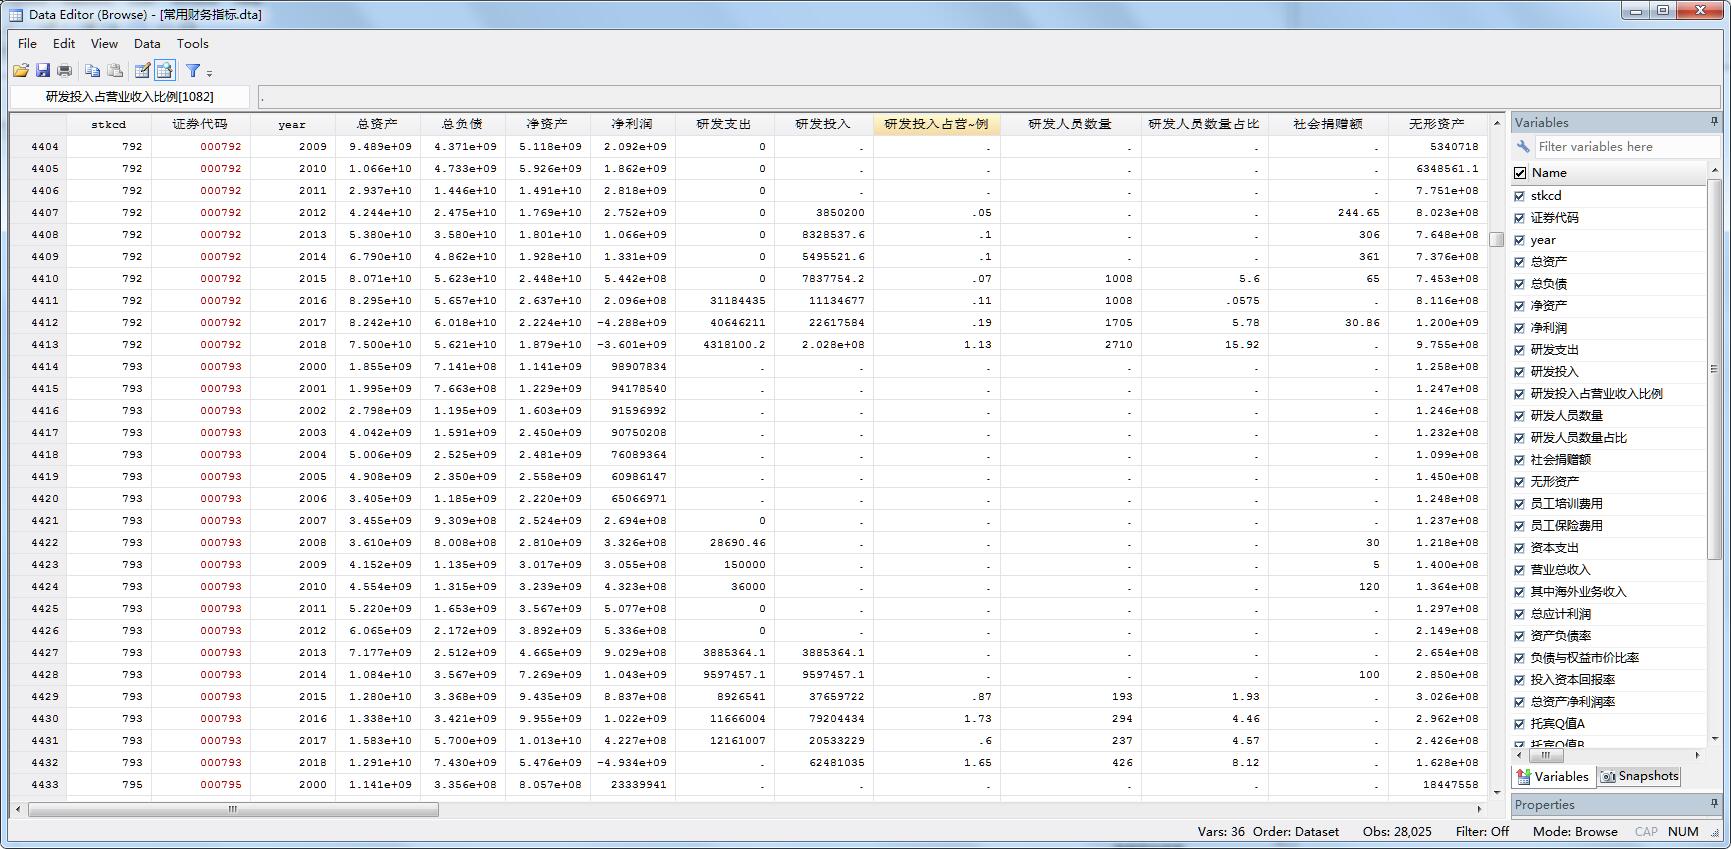Print the data with the printer icon

[64, 70]
